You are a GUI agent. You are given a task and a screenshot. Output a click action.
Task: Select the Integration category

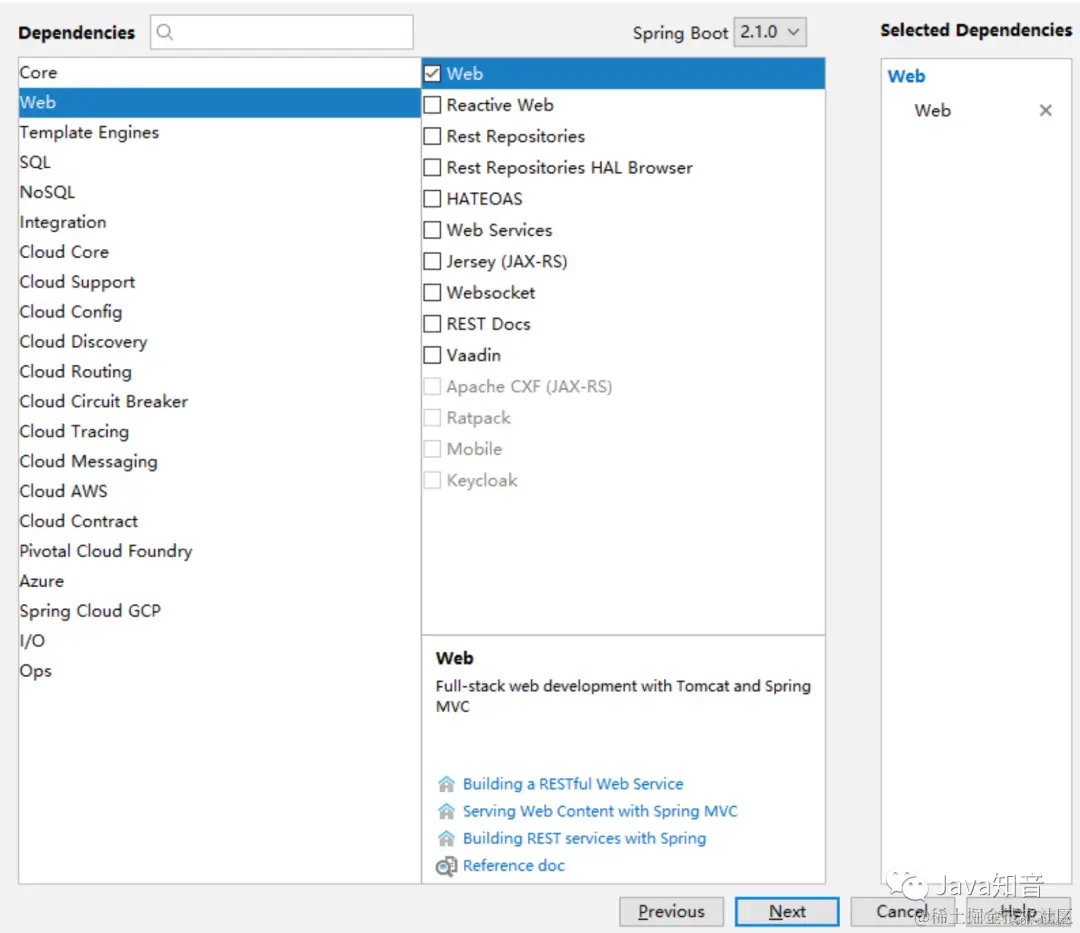(x=220, y=222)
